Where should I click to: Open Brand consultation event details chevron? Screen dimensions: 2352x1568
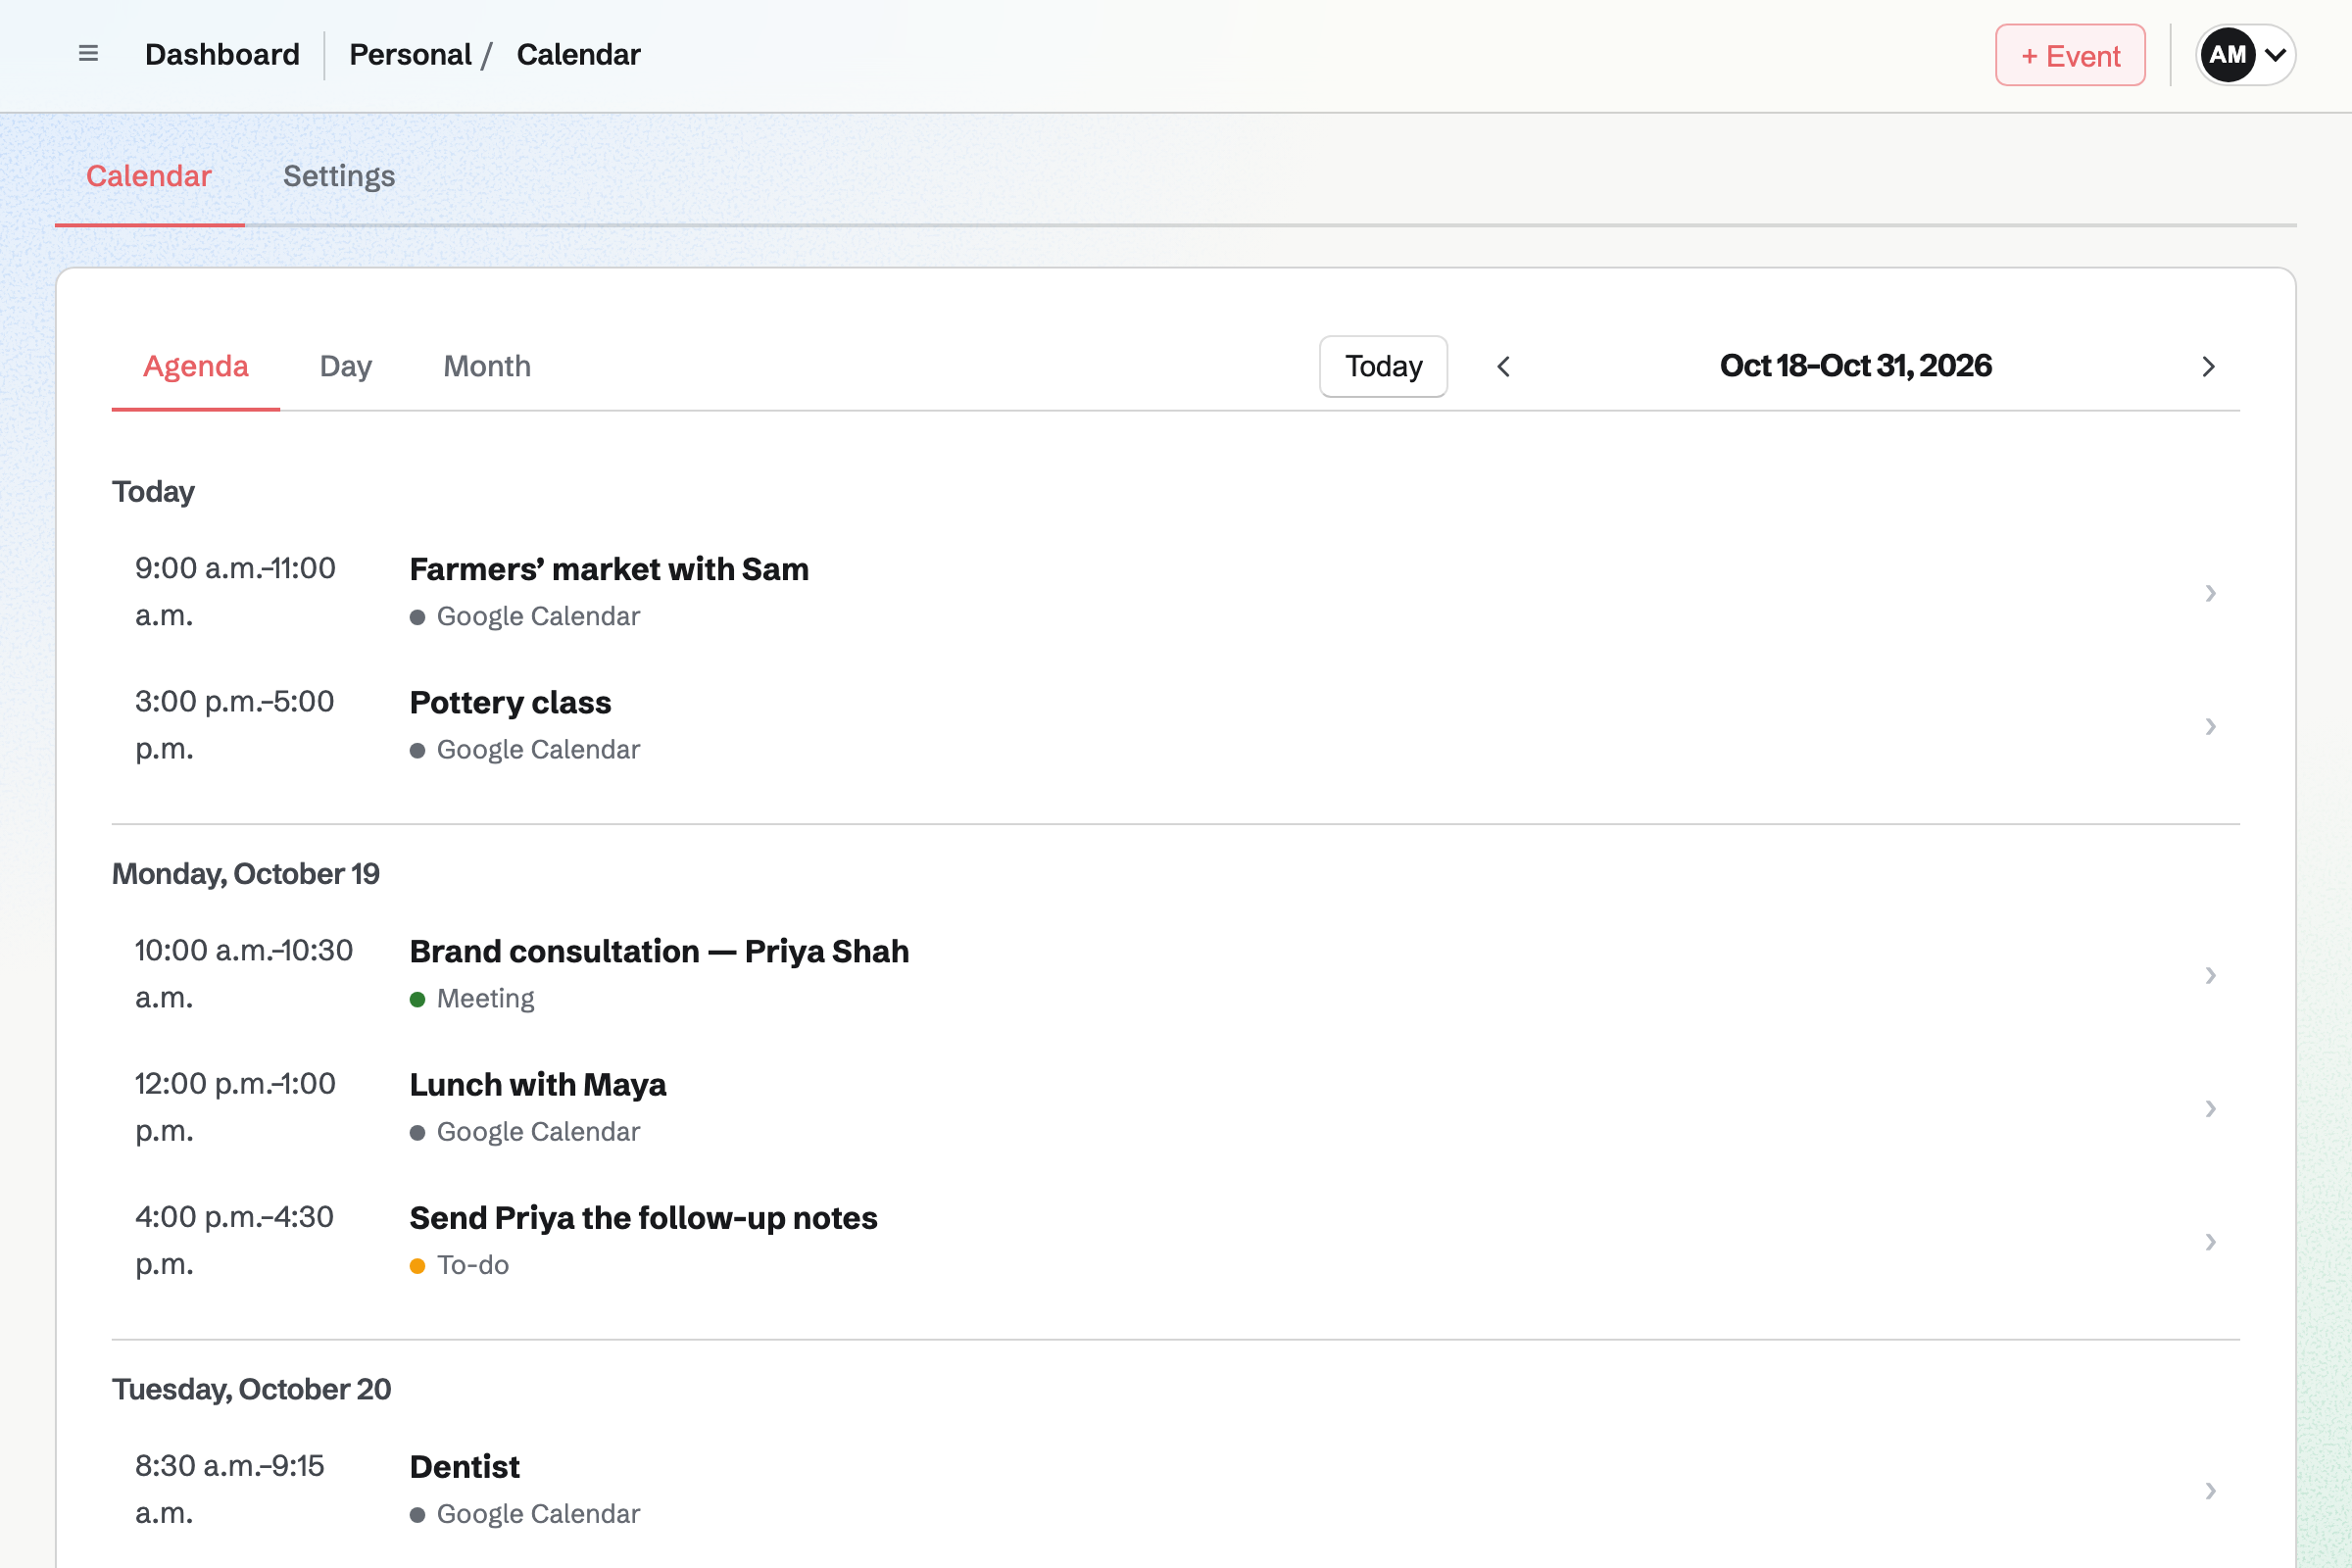click(2211, 975)
